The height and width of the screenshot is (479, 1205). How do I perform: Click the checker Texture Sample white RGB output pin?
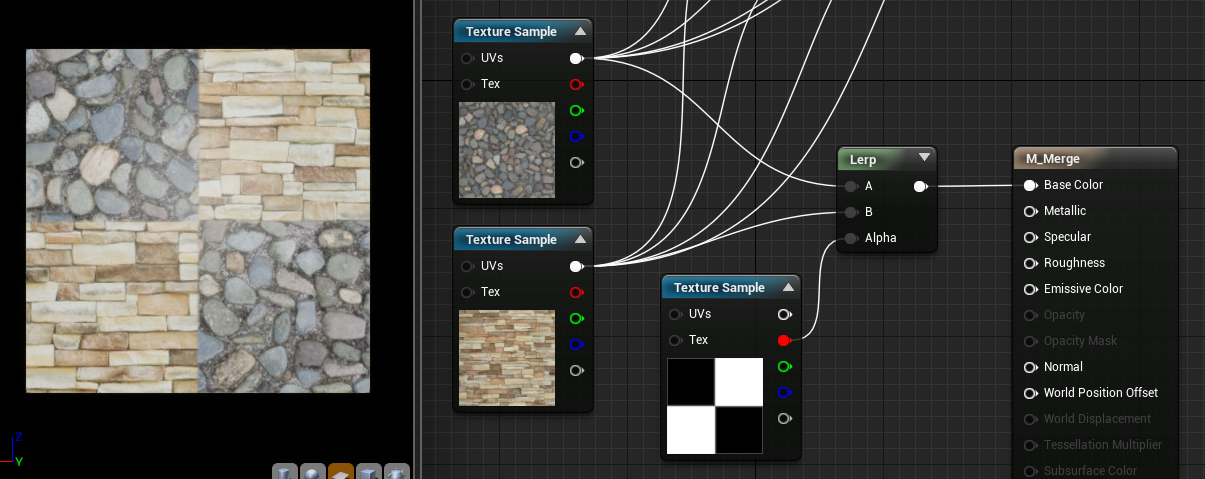(784, 314)
